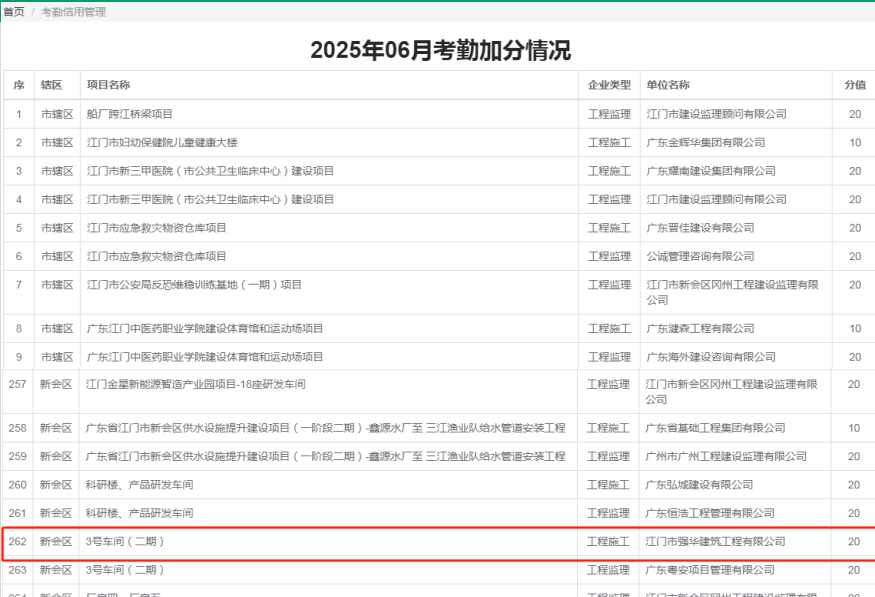Click the 辖区 column header
This screenshot has width=875, height=597.
click(51, 85)
